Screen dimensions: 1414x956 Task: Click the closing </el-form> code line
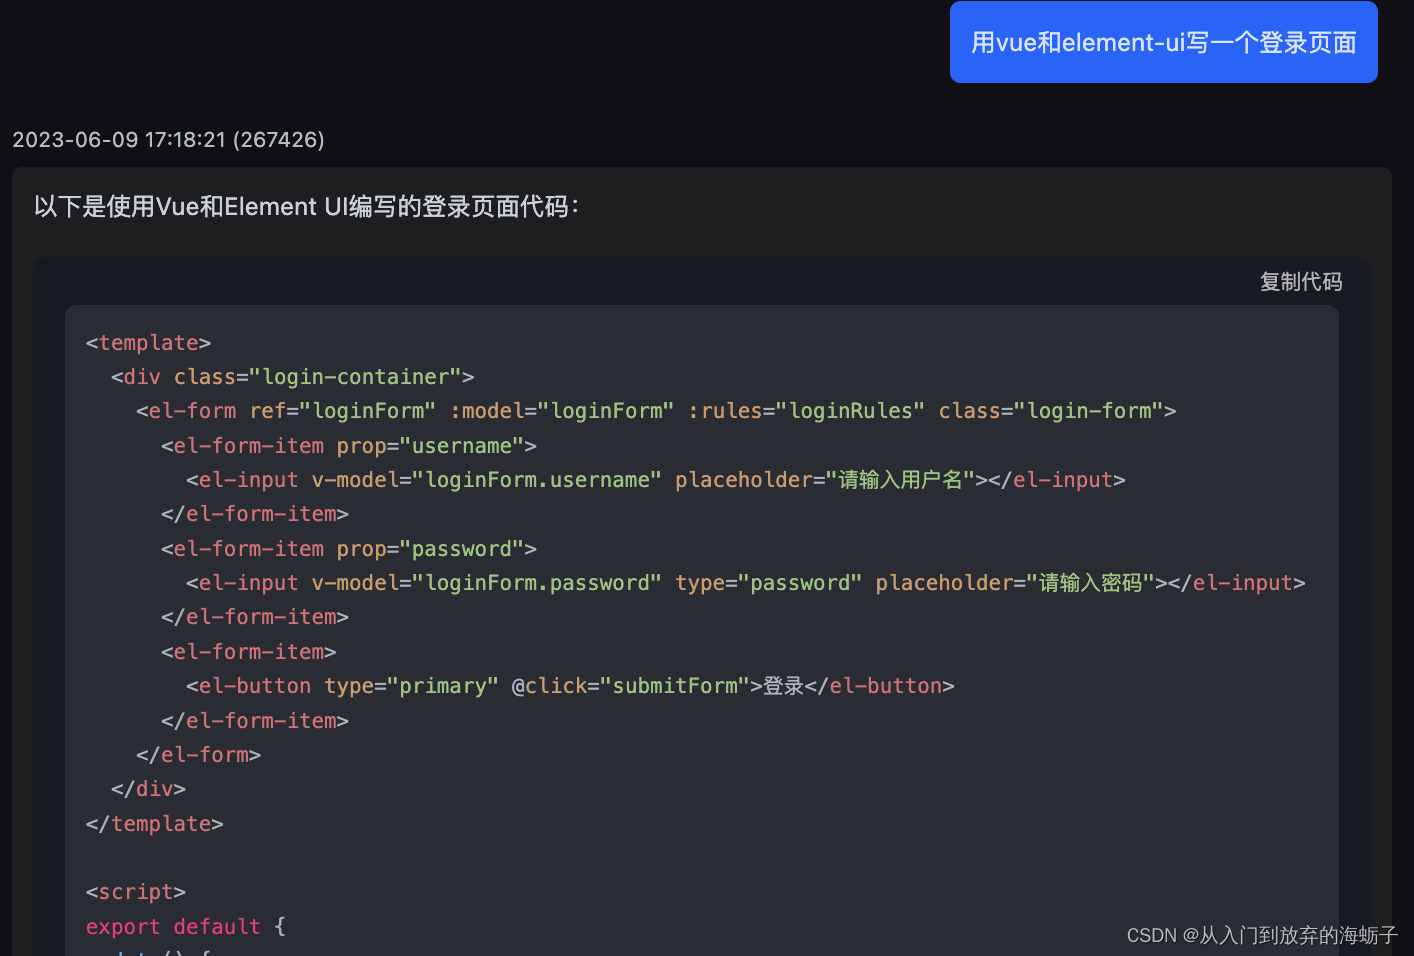[198, 755]
